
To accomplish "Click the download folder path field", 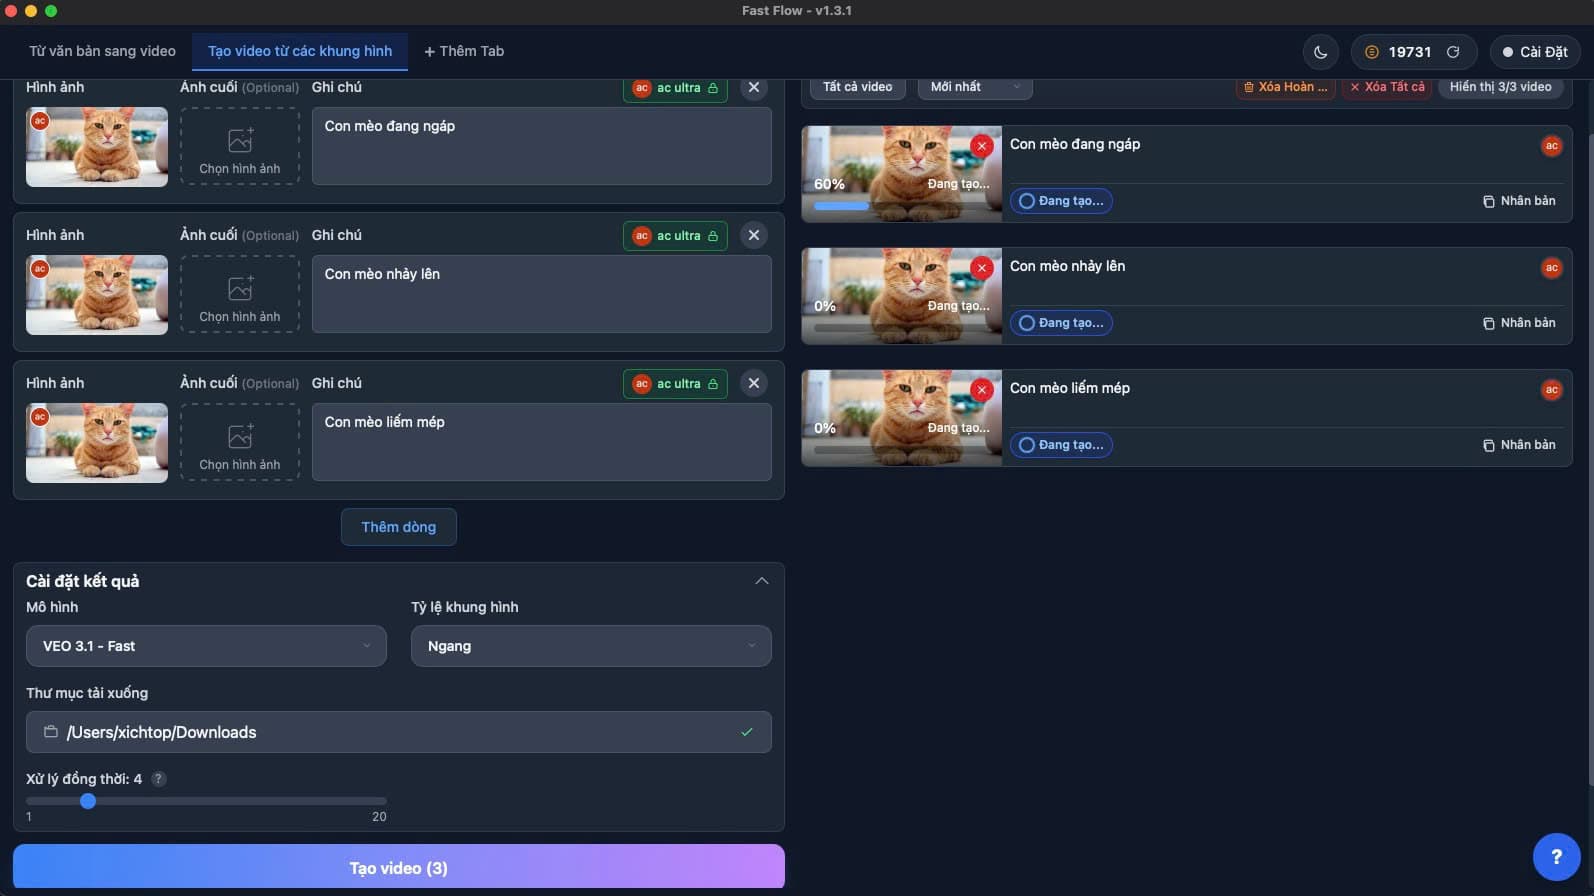I will pos(399,732).
